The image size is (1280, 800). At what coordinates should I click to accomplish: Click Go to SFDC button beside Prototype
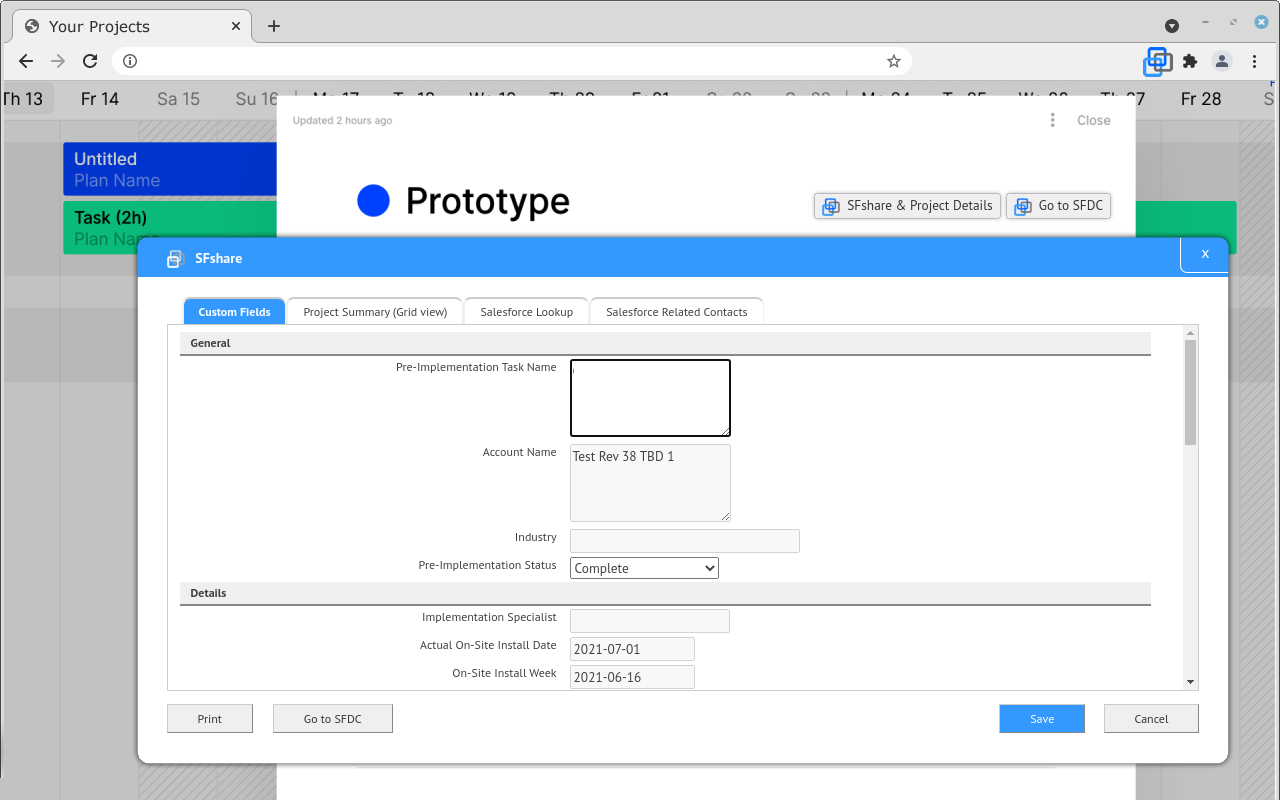coord(1058,205)
